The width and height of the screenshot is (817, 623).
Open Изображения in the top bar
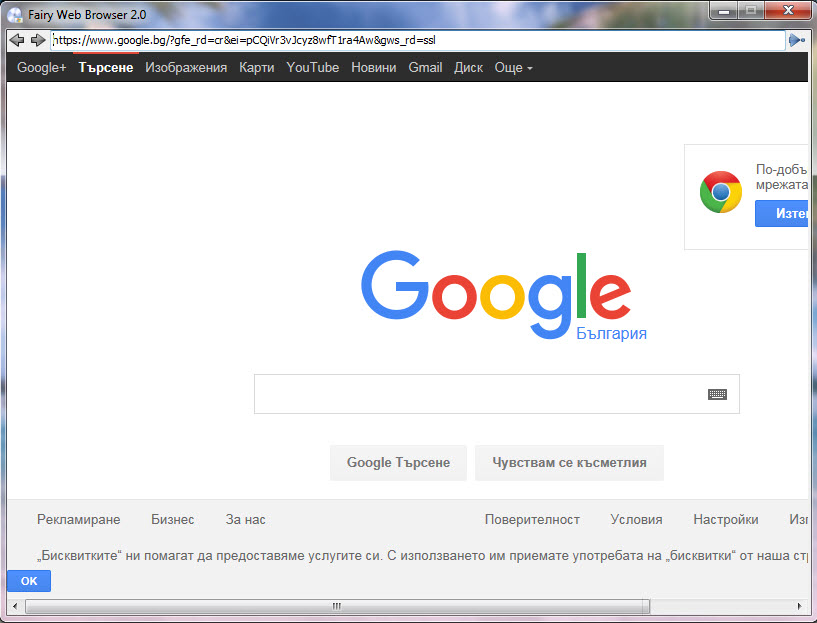point(186,68)
